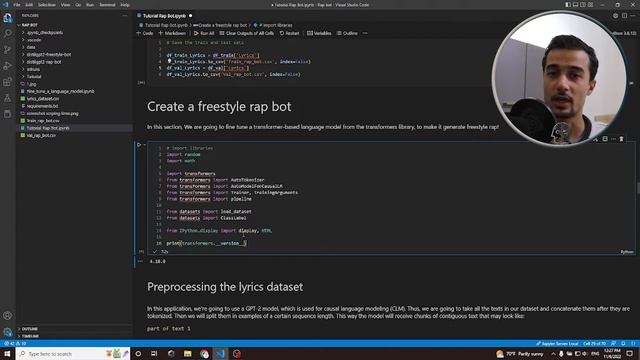The image size is (640, 360).
Task: Add a new Markdown cell
Action: click(x=172, y=33)
